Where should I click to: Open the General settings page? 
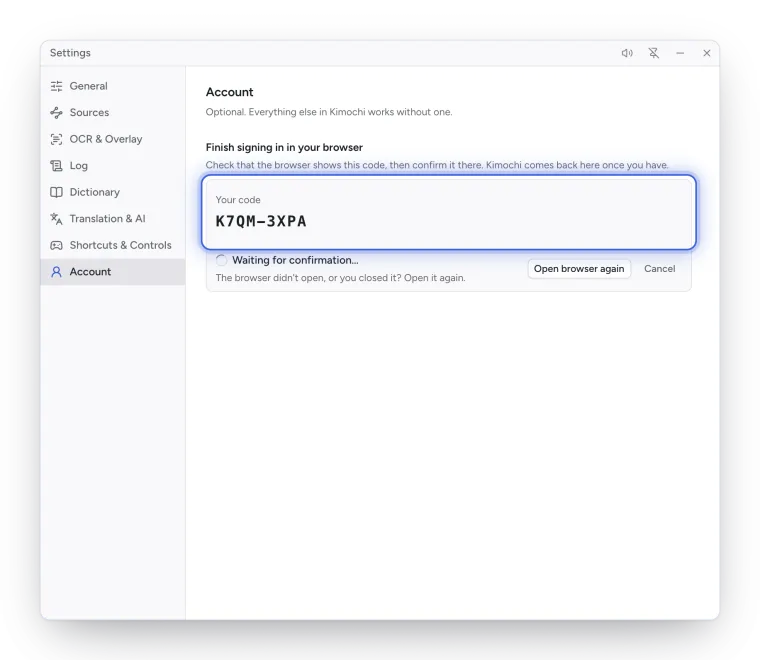click(113, 86)
